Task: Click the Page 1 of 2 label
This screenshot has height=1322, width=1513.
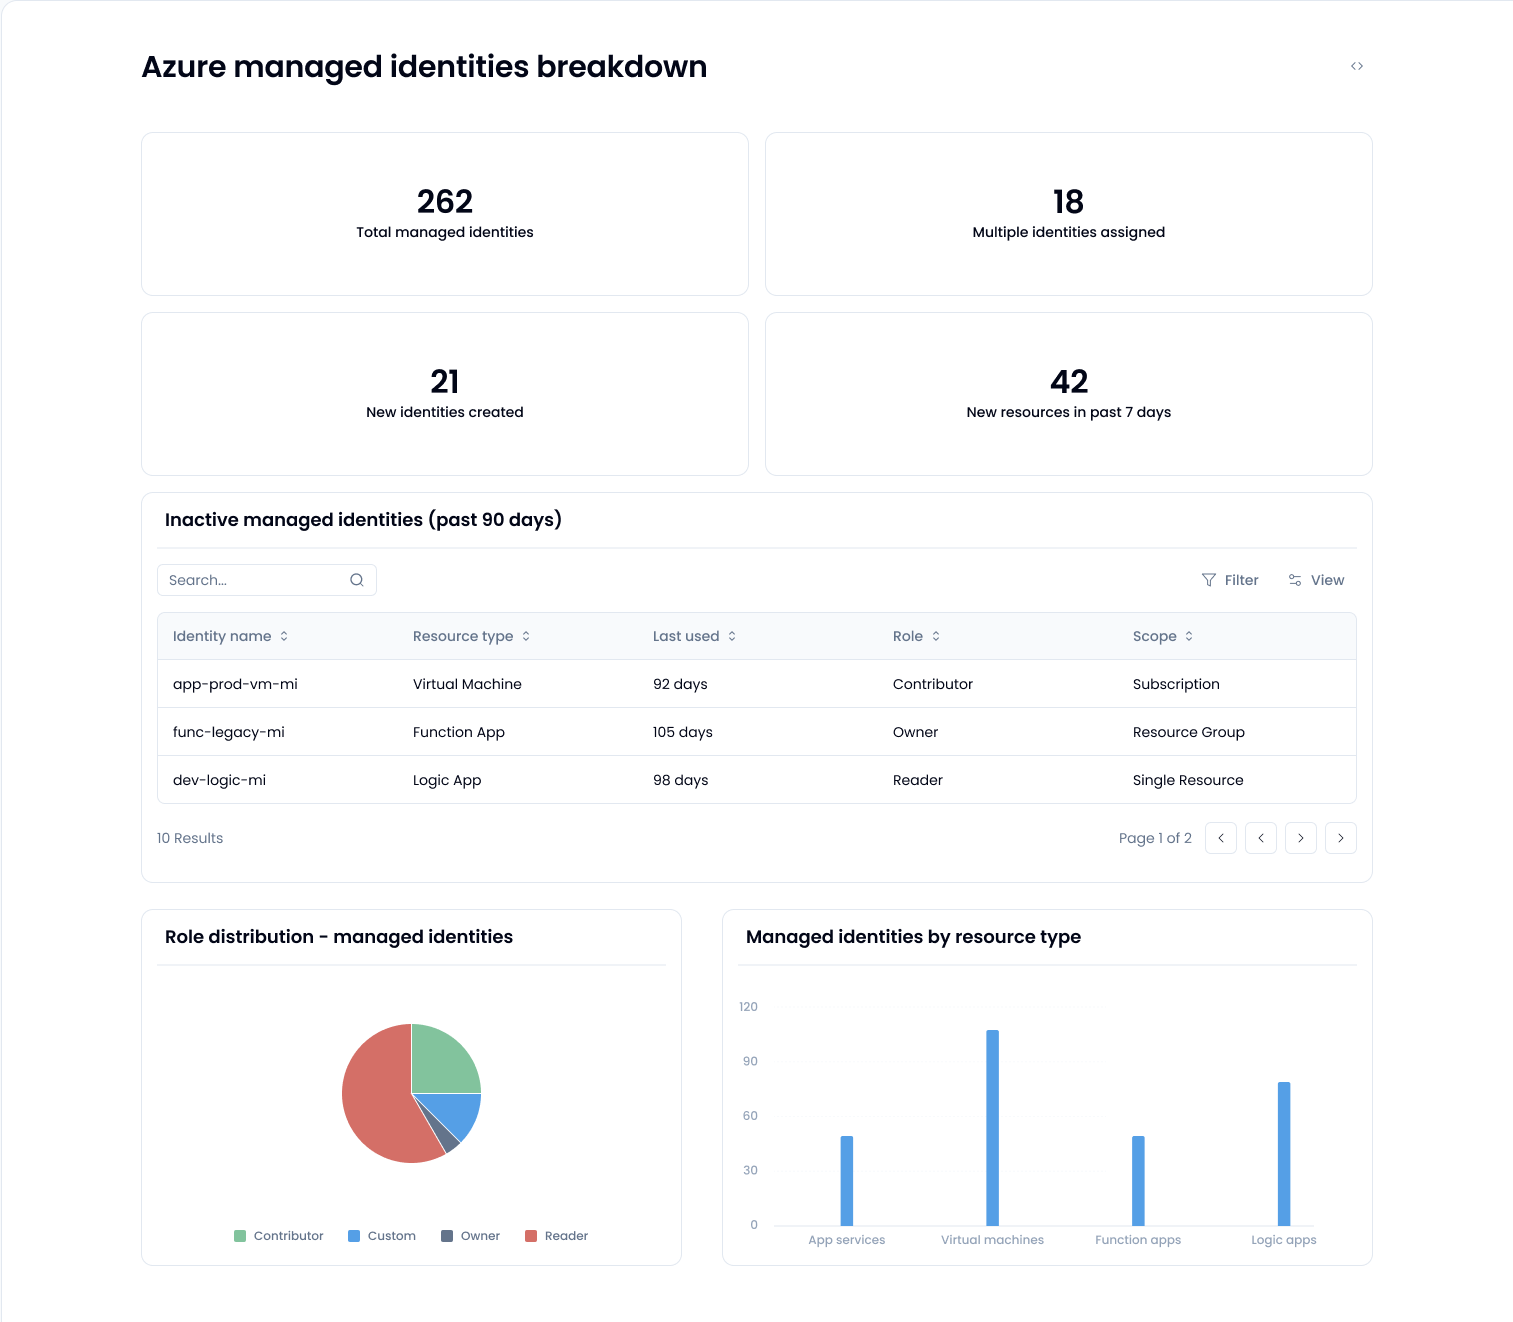Action: (x=1155, y=838)
